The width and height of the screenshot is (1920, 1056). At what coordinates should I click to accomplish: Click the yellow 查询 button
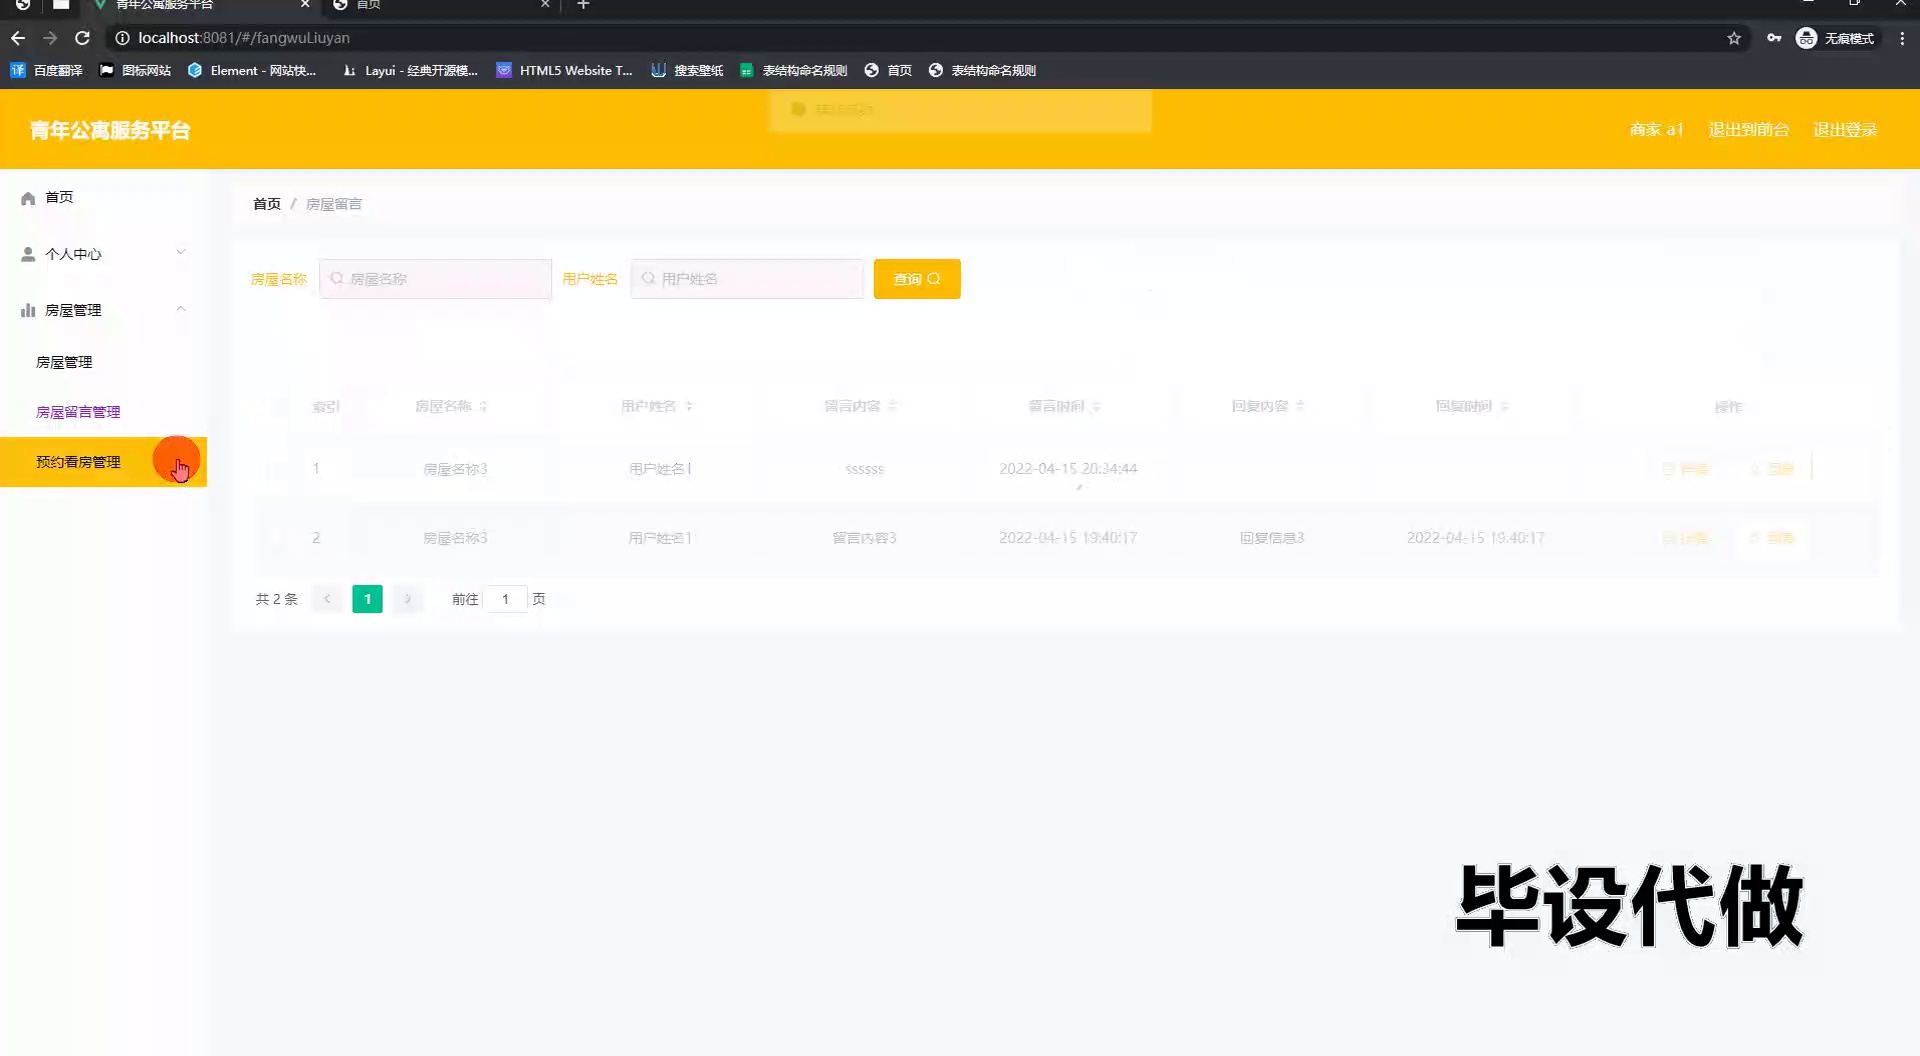click(917, 279)
